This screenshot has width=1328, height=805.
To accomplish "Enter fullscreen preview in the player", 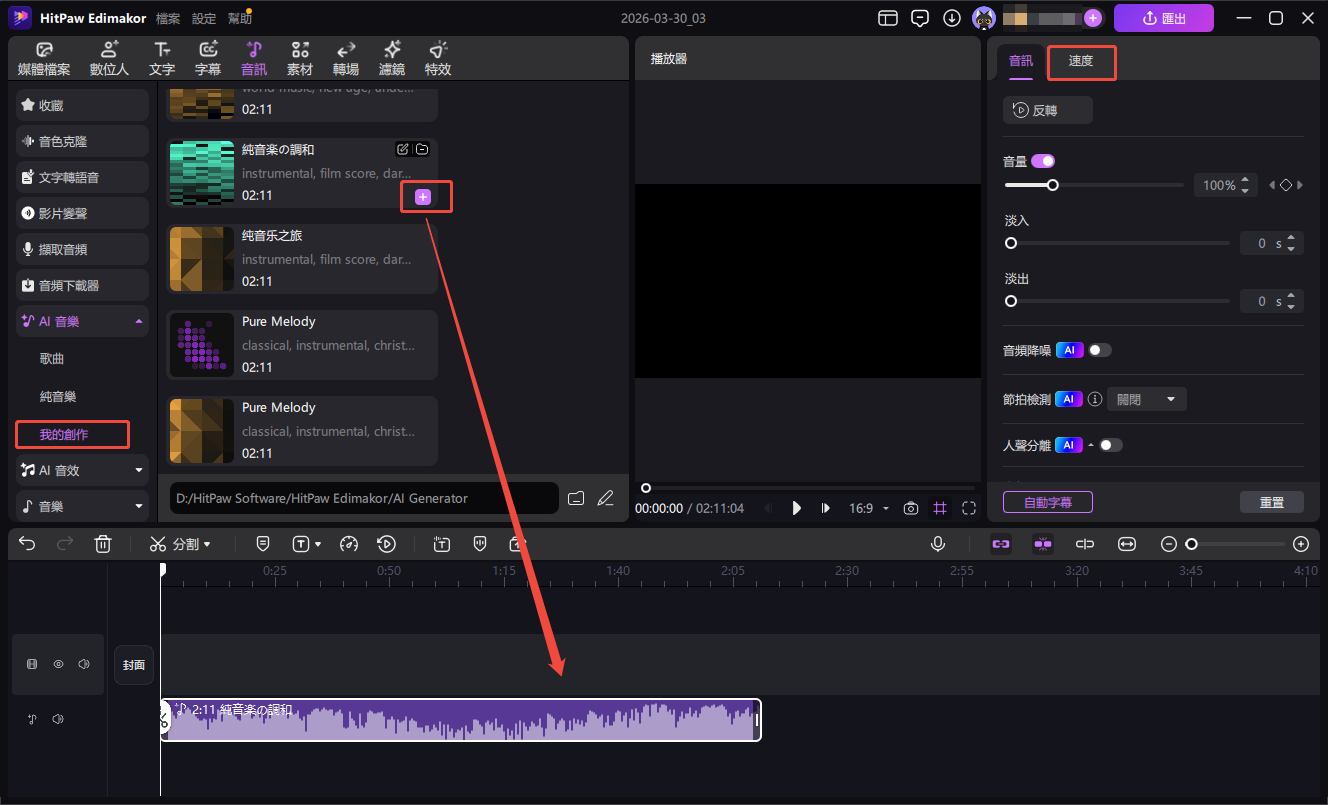I will click(968, 508).
